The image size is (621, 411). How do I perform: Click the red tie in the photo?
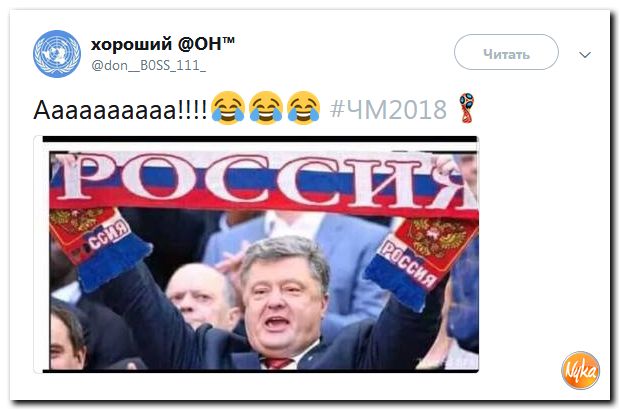coord(277,363)
